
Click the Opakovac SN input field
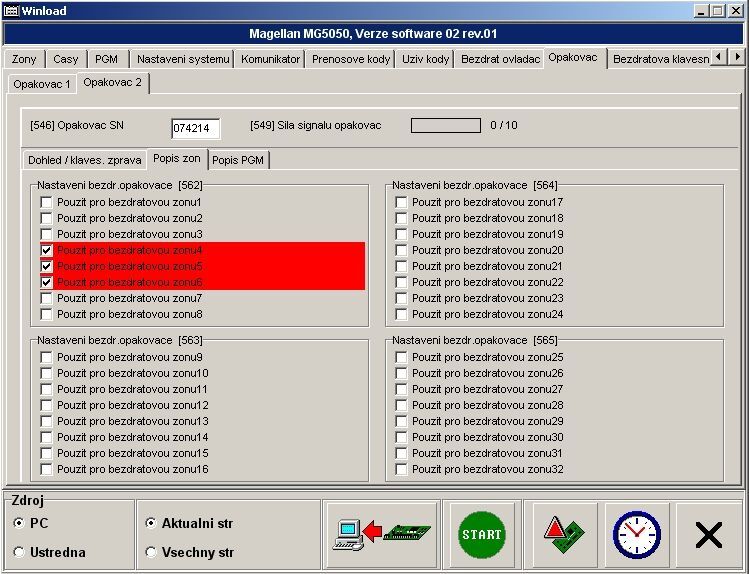[x=195, y=128]
